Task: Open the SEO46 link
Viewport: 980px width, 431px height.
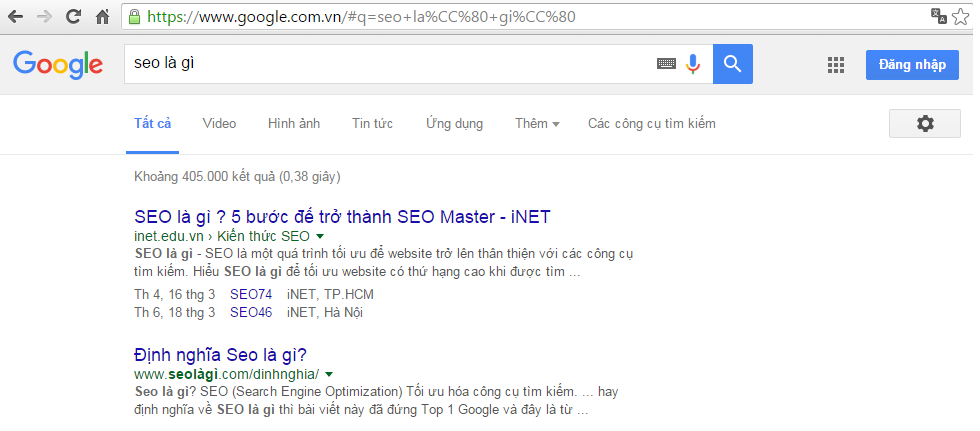Action: tap(251, 312)
